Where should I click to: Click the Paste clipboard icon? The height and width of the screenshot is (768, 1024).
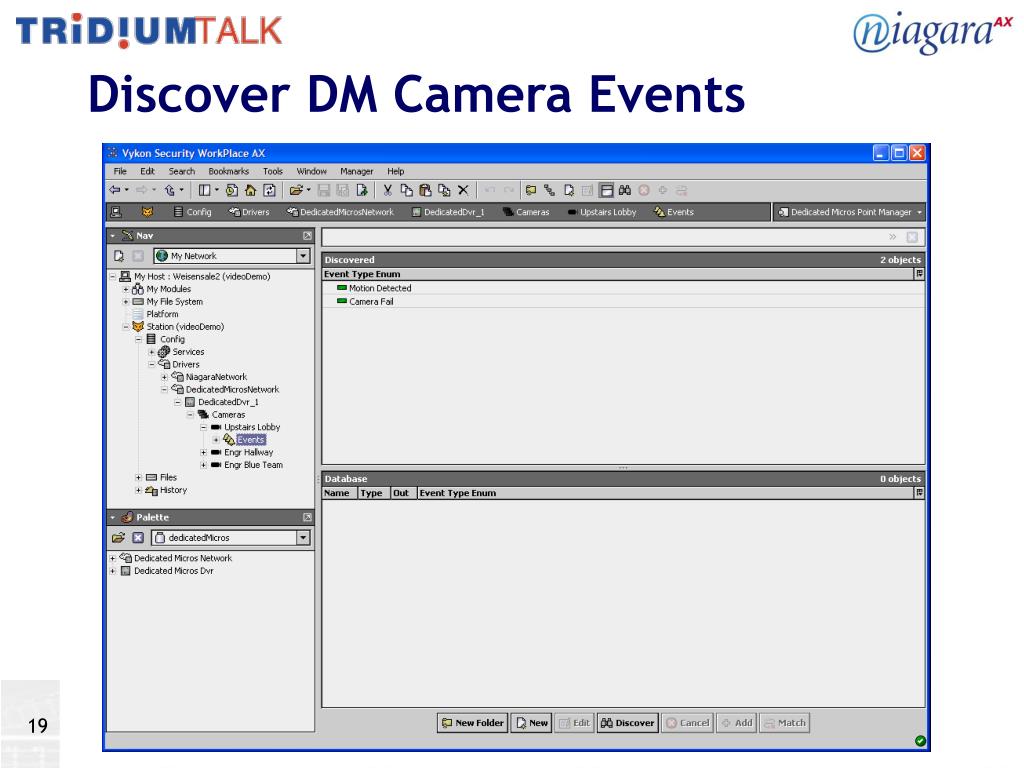425,190
